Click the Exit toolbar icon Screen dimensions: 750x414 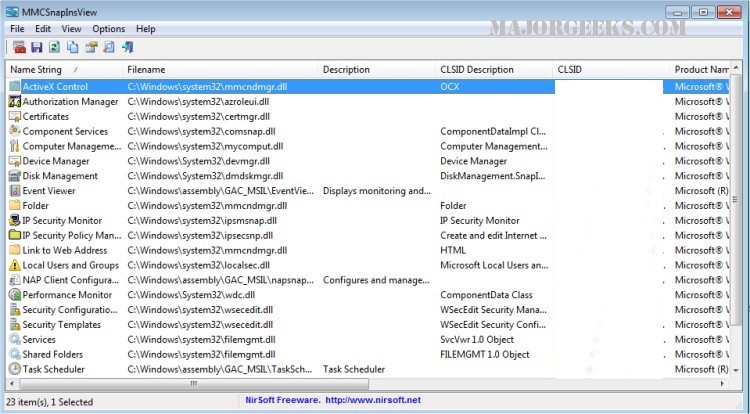coord(128,47)
